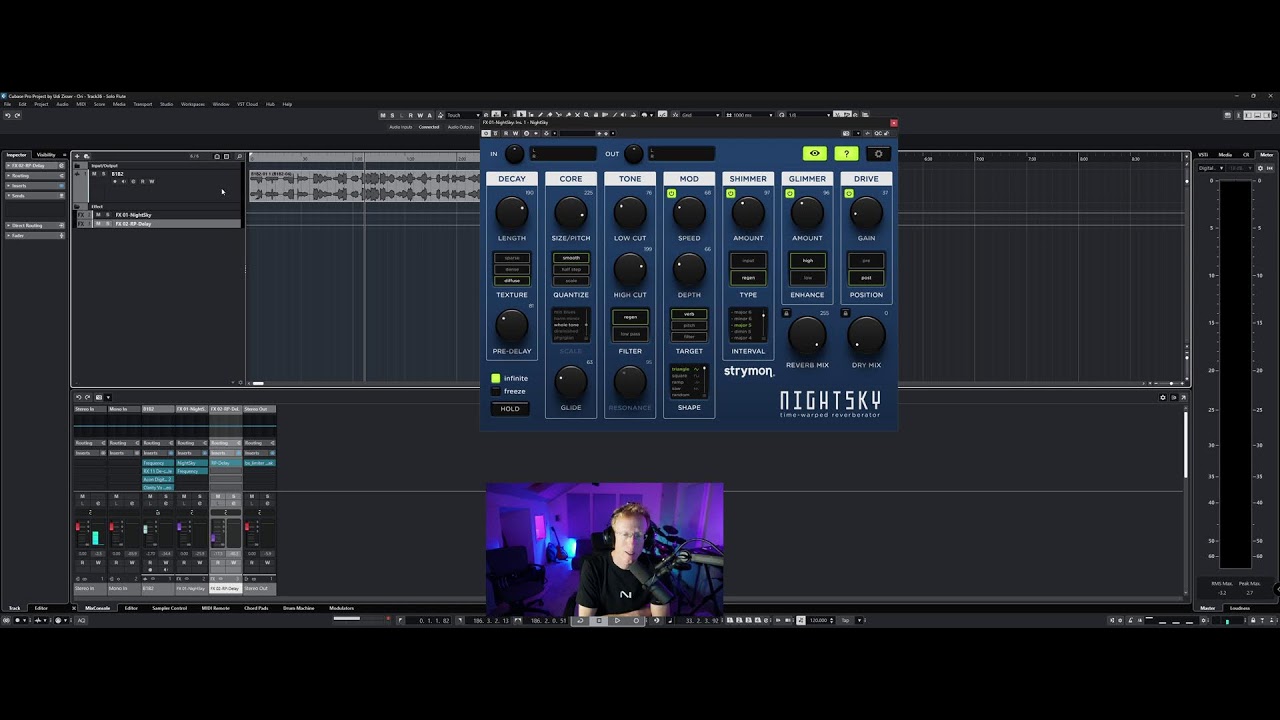Open the Audio menu

[x=62, y=104]
